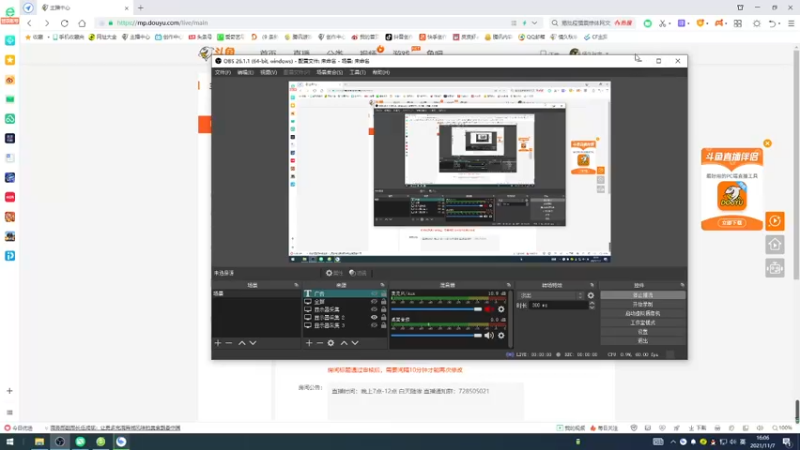Click the browser undo-close-tab arrow icon
Viewport: 800px width, 450px height.
pyautogui.click(x=772, y=23)
